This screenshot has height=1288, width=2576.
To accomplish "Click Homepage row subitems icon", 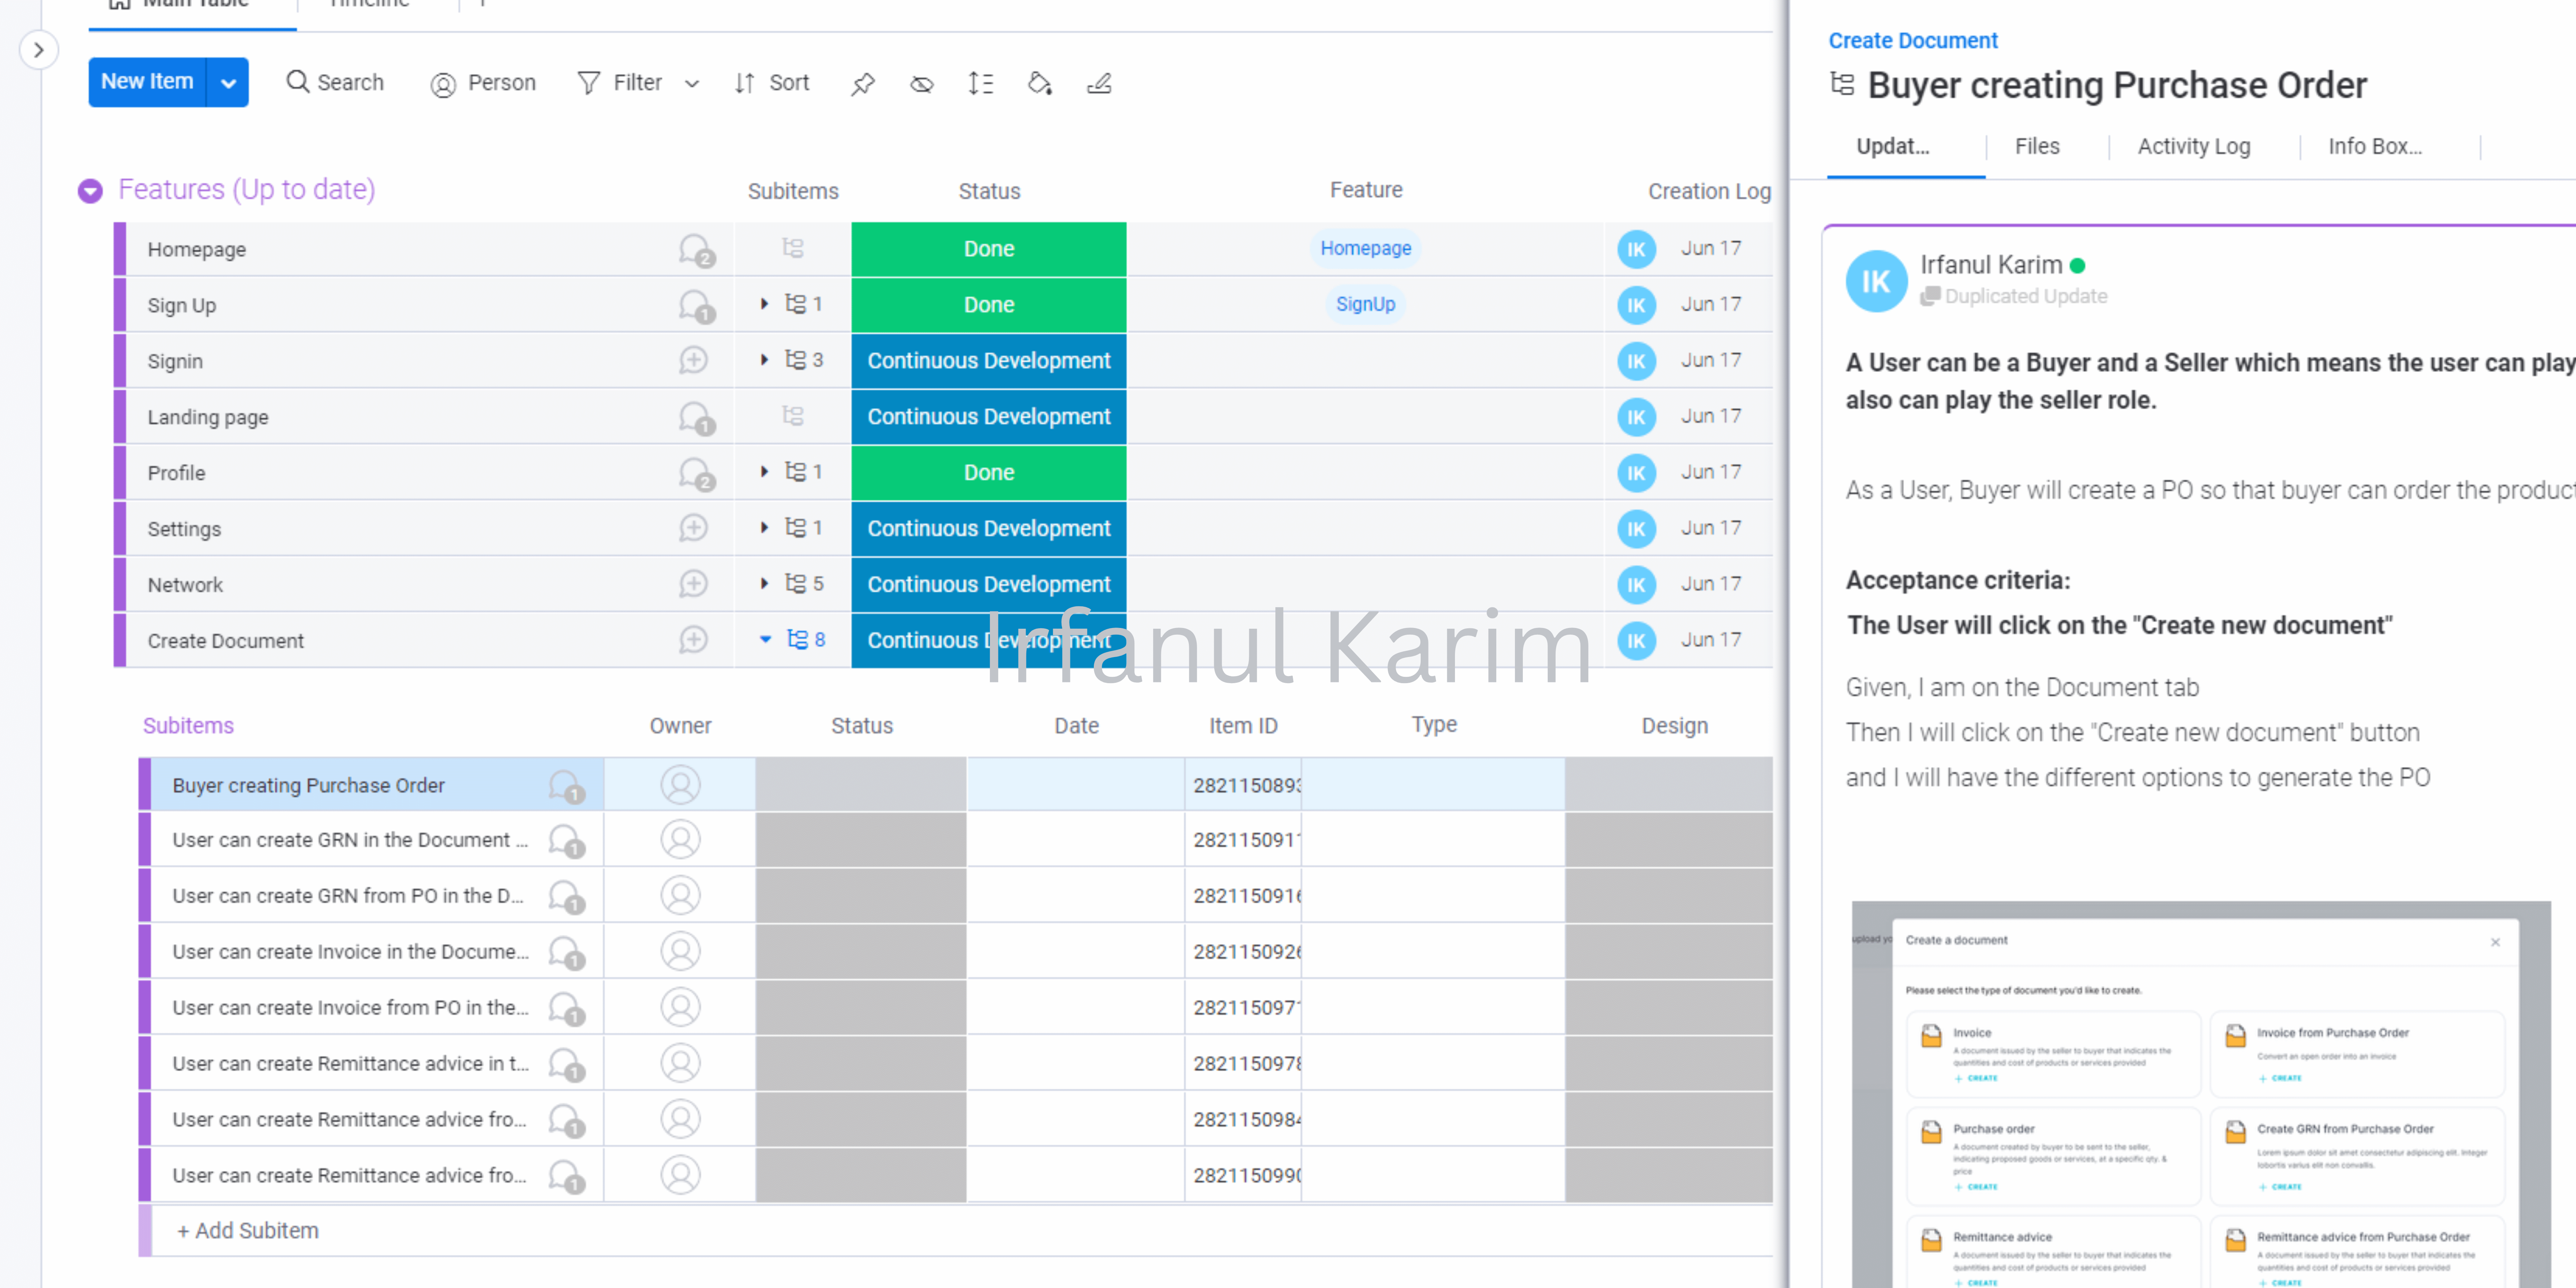I will click(793, 248).
